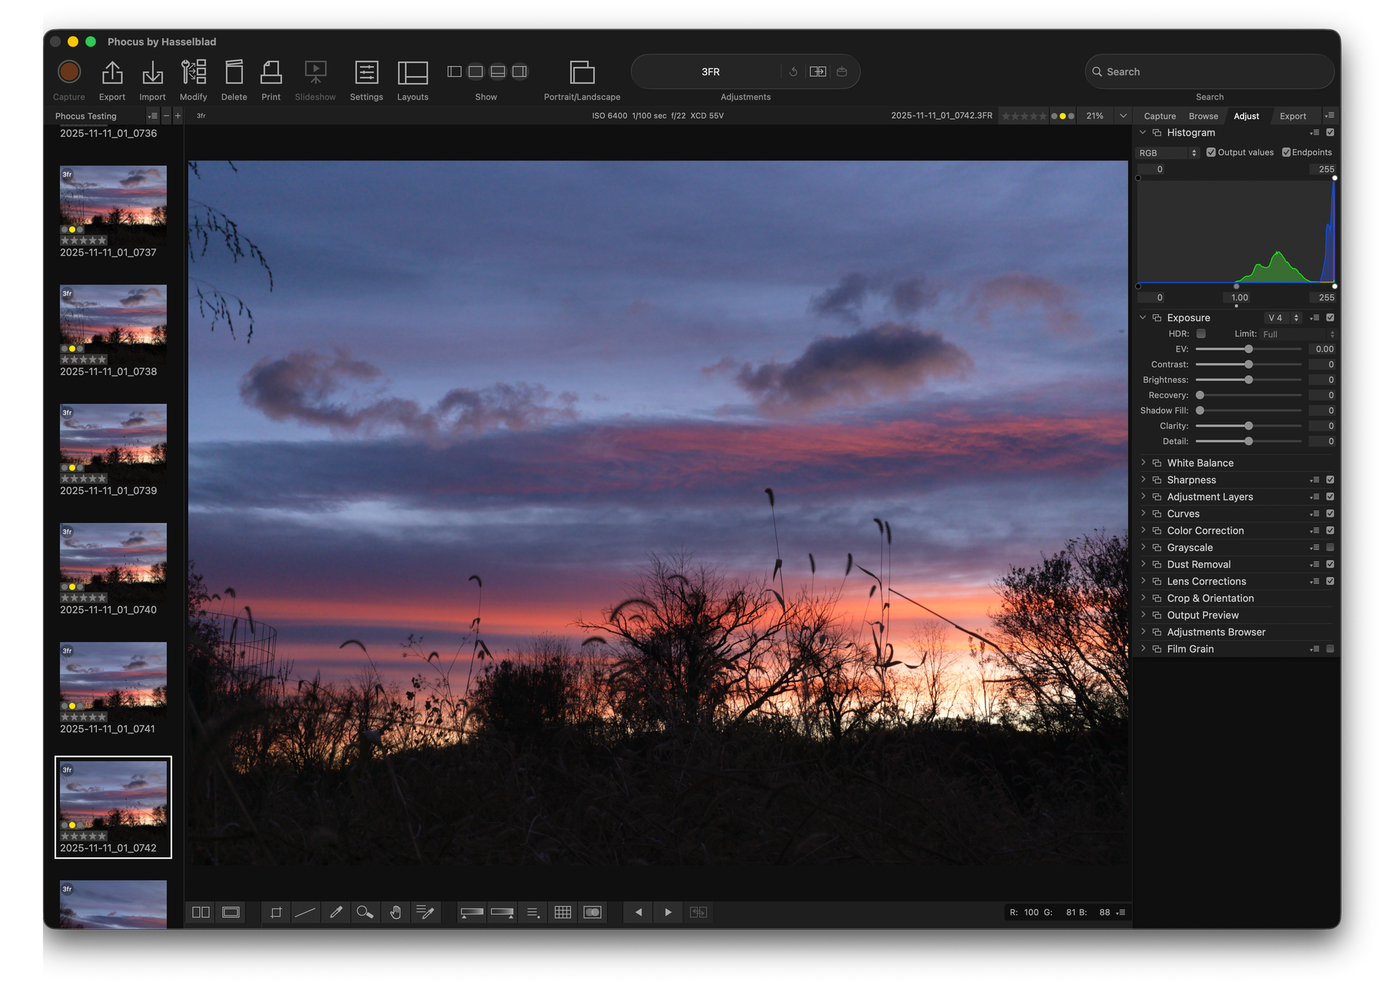1384x986 pixels.
Task: Toggle the exposure warning overlay icon
Action: 593,912
